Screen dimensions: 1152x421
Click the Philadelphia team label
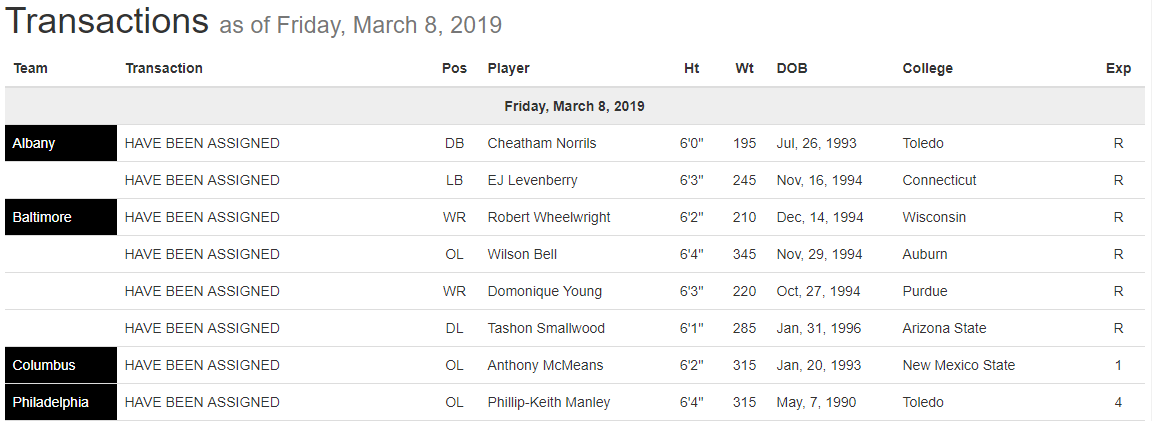tap(51, 402)
